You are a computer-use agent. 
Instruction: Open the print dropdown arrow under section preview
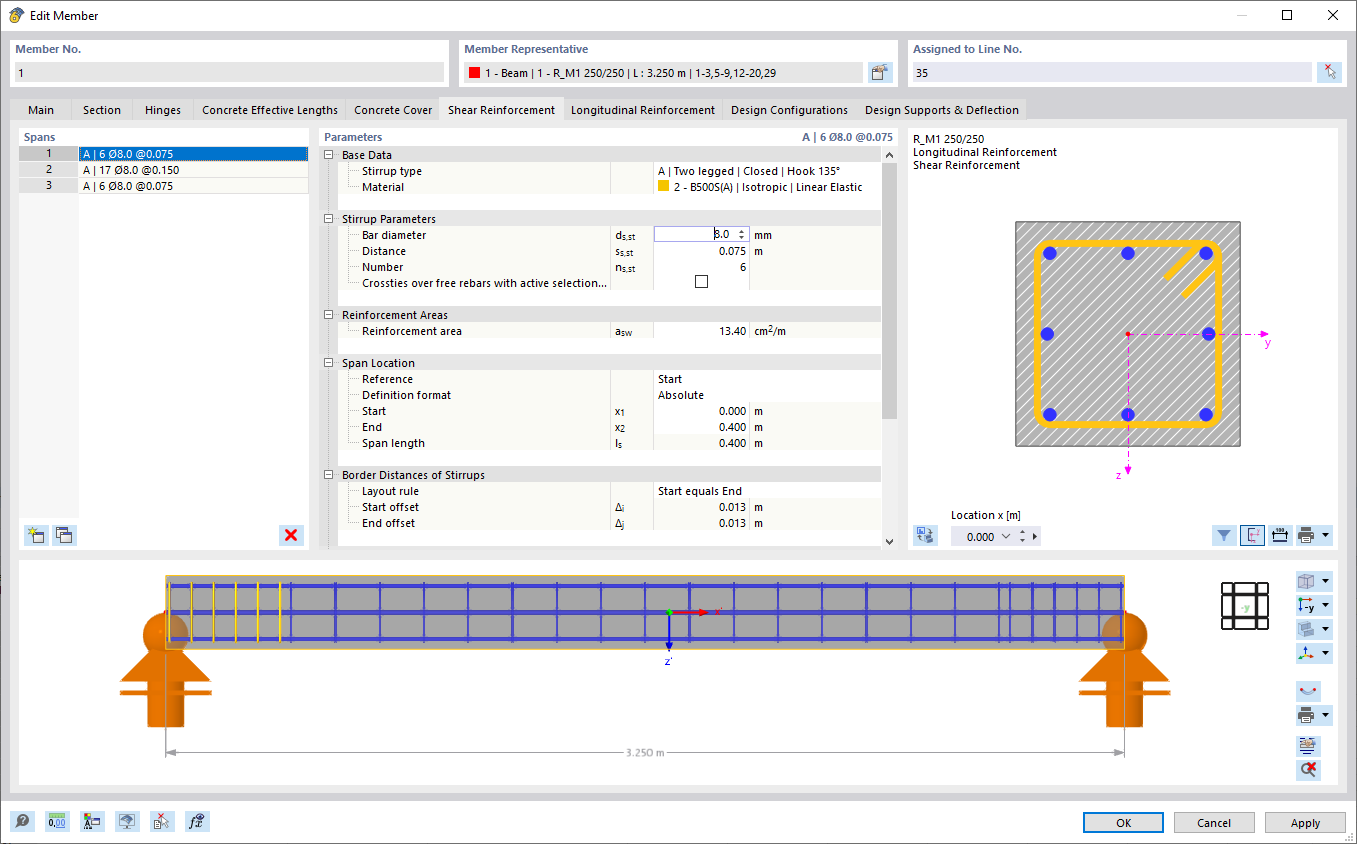tap(1326, 535)
